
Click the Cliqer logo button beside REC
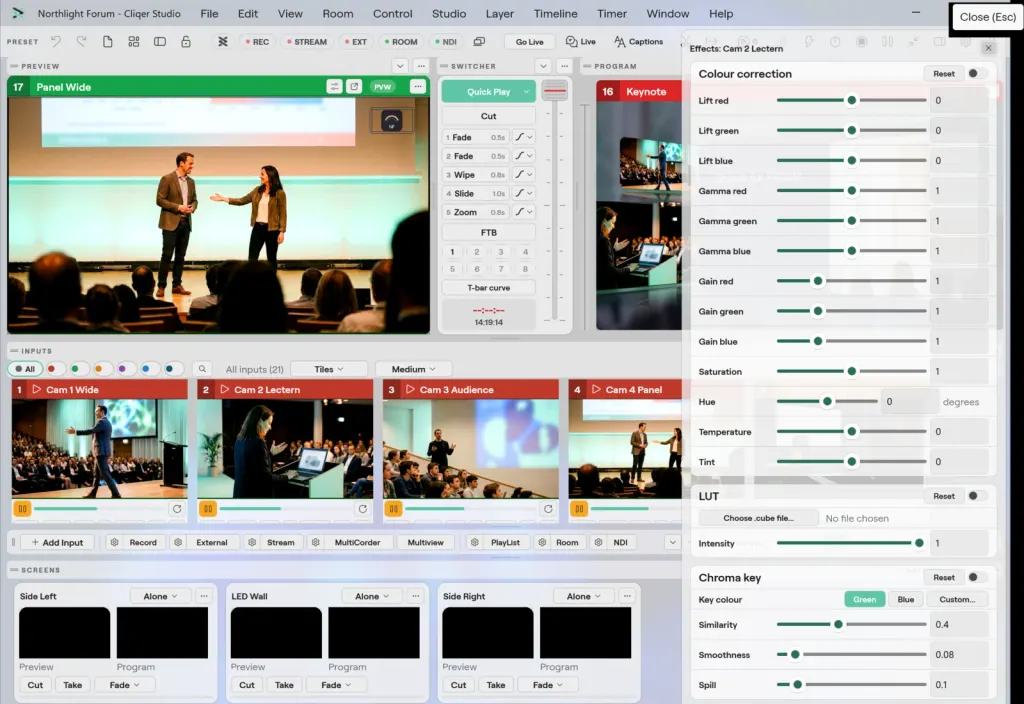(x=223, y=41)
